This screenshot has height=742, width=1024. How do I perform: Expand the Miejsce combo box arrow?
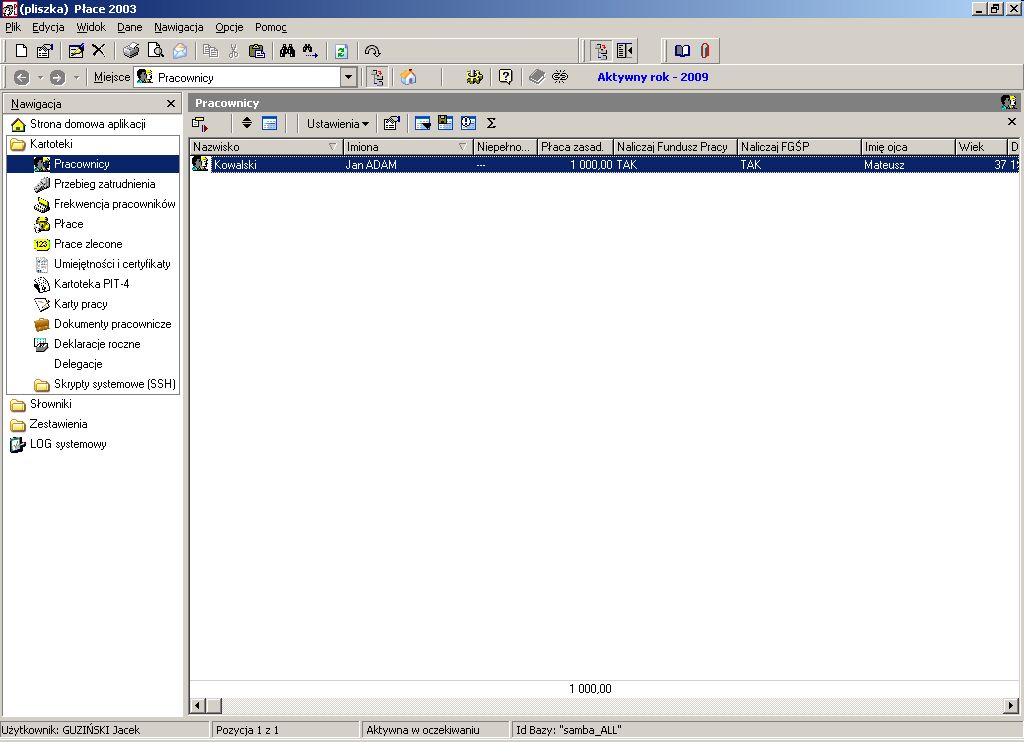[349, 77]
